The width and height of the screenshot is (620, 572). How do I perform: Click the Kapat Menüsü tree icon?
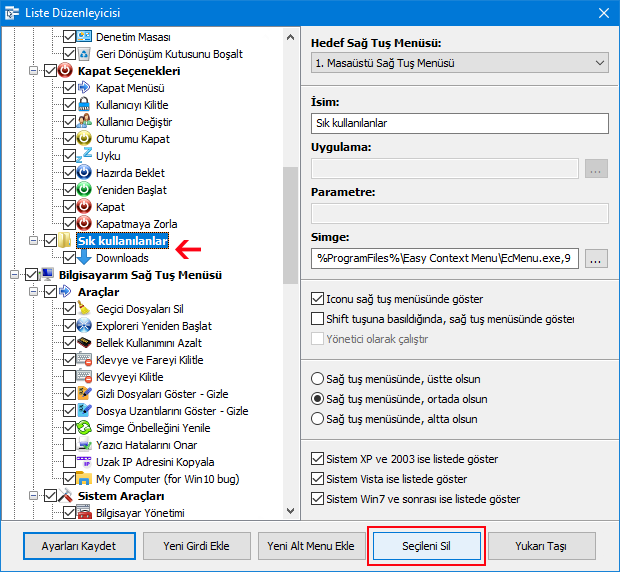pyautogui.click(x=84, y=88)
